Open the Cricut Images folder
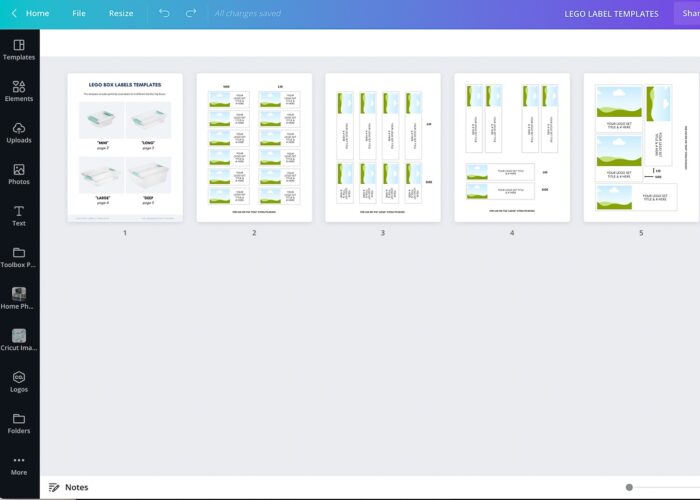Image resolution: width=700 pixels, height=500 pixels. [19, 339]
